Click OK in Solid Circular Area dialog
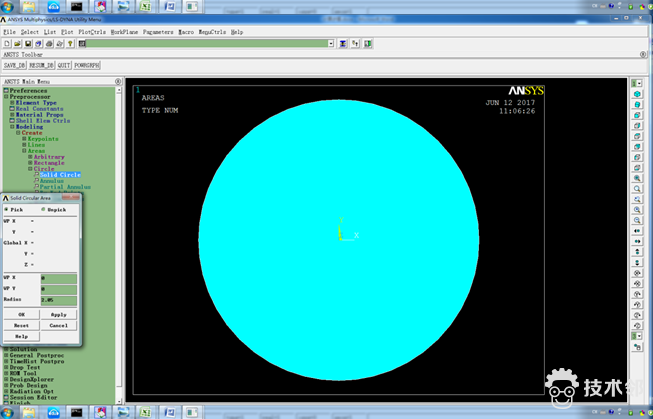The width and height of the screenshot is (653, 419). click(x=22, y=314)
